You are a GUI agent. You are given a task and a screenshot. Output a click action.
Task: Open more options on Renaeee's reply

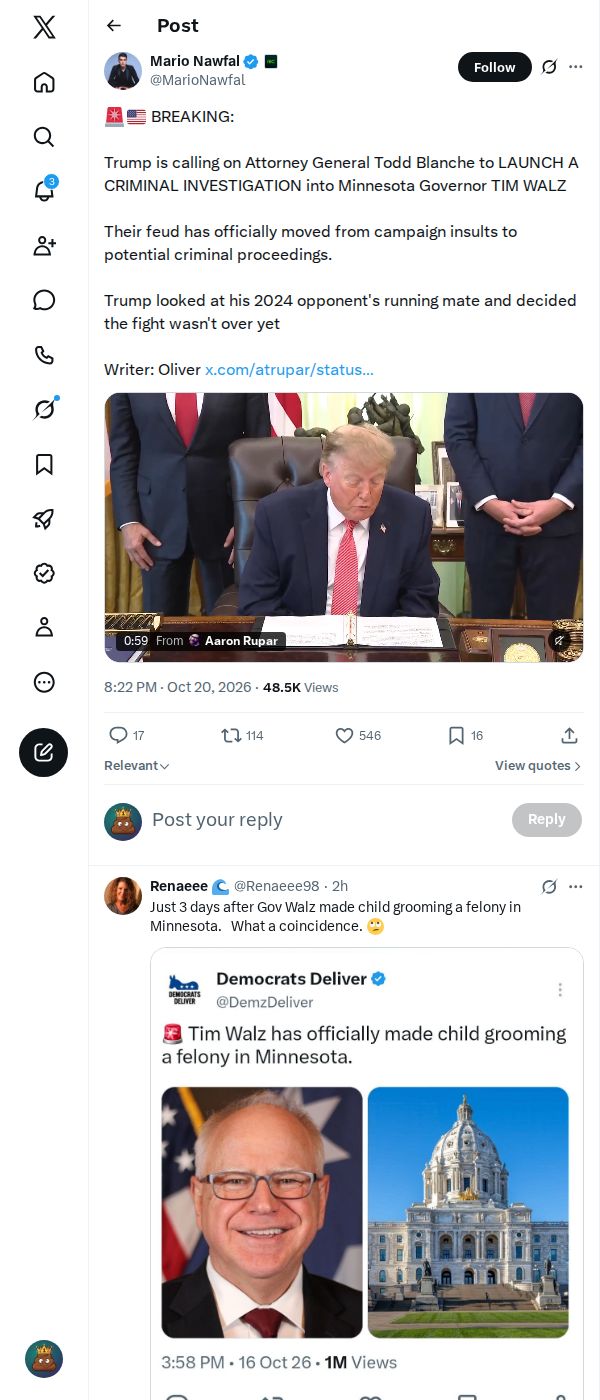(x=575, y=887)
